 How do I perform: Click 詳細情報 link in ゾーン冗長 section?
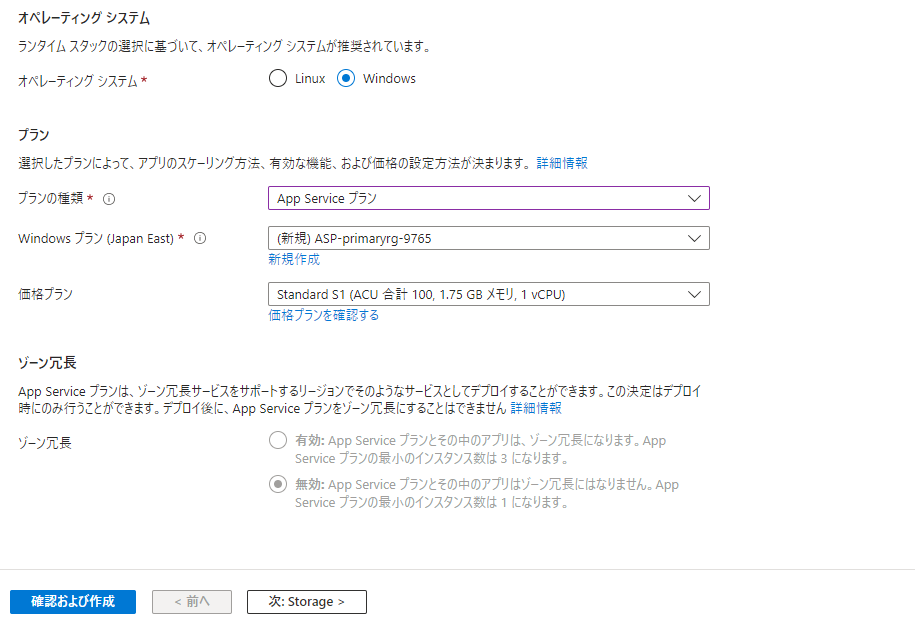[536, 408]
